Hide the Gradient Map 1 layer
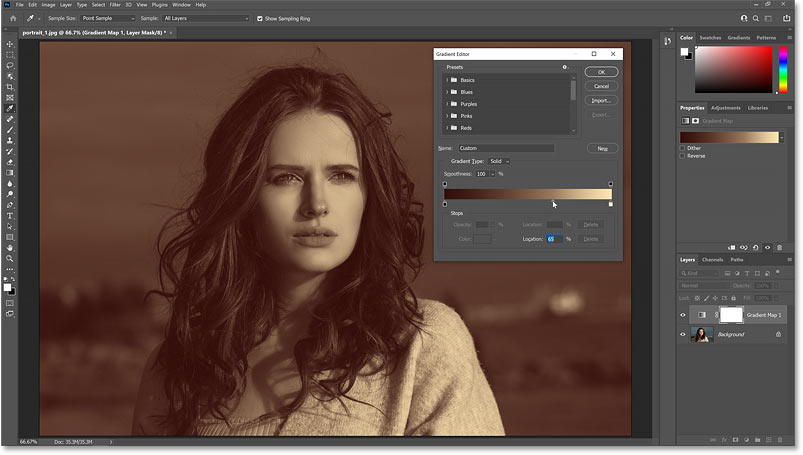The width and height of the screenshot is (803, 455). [683, 315]
